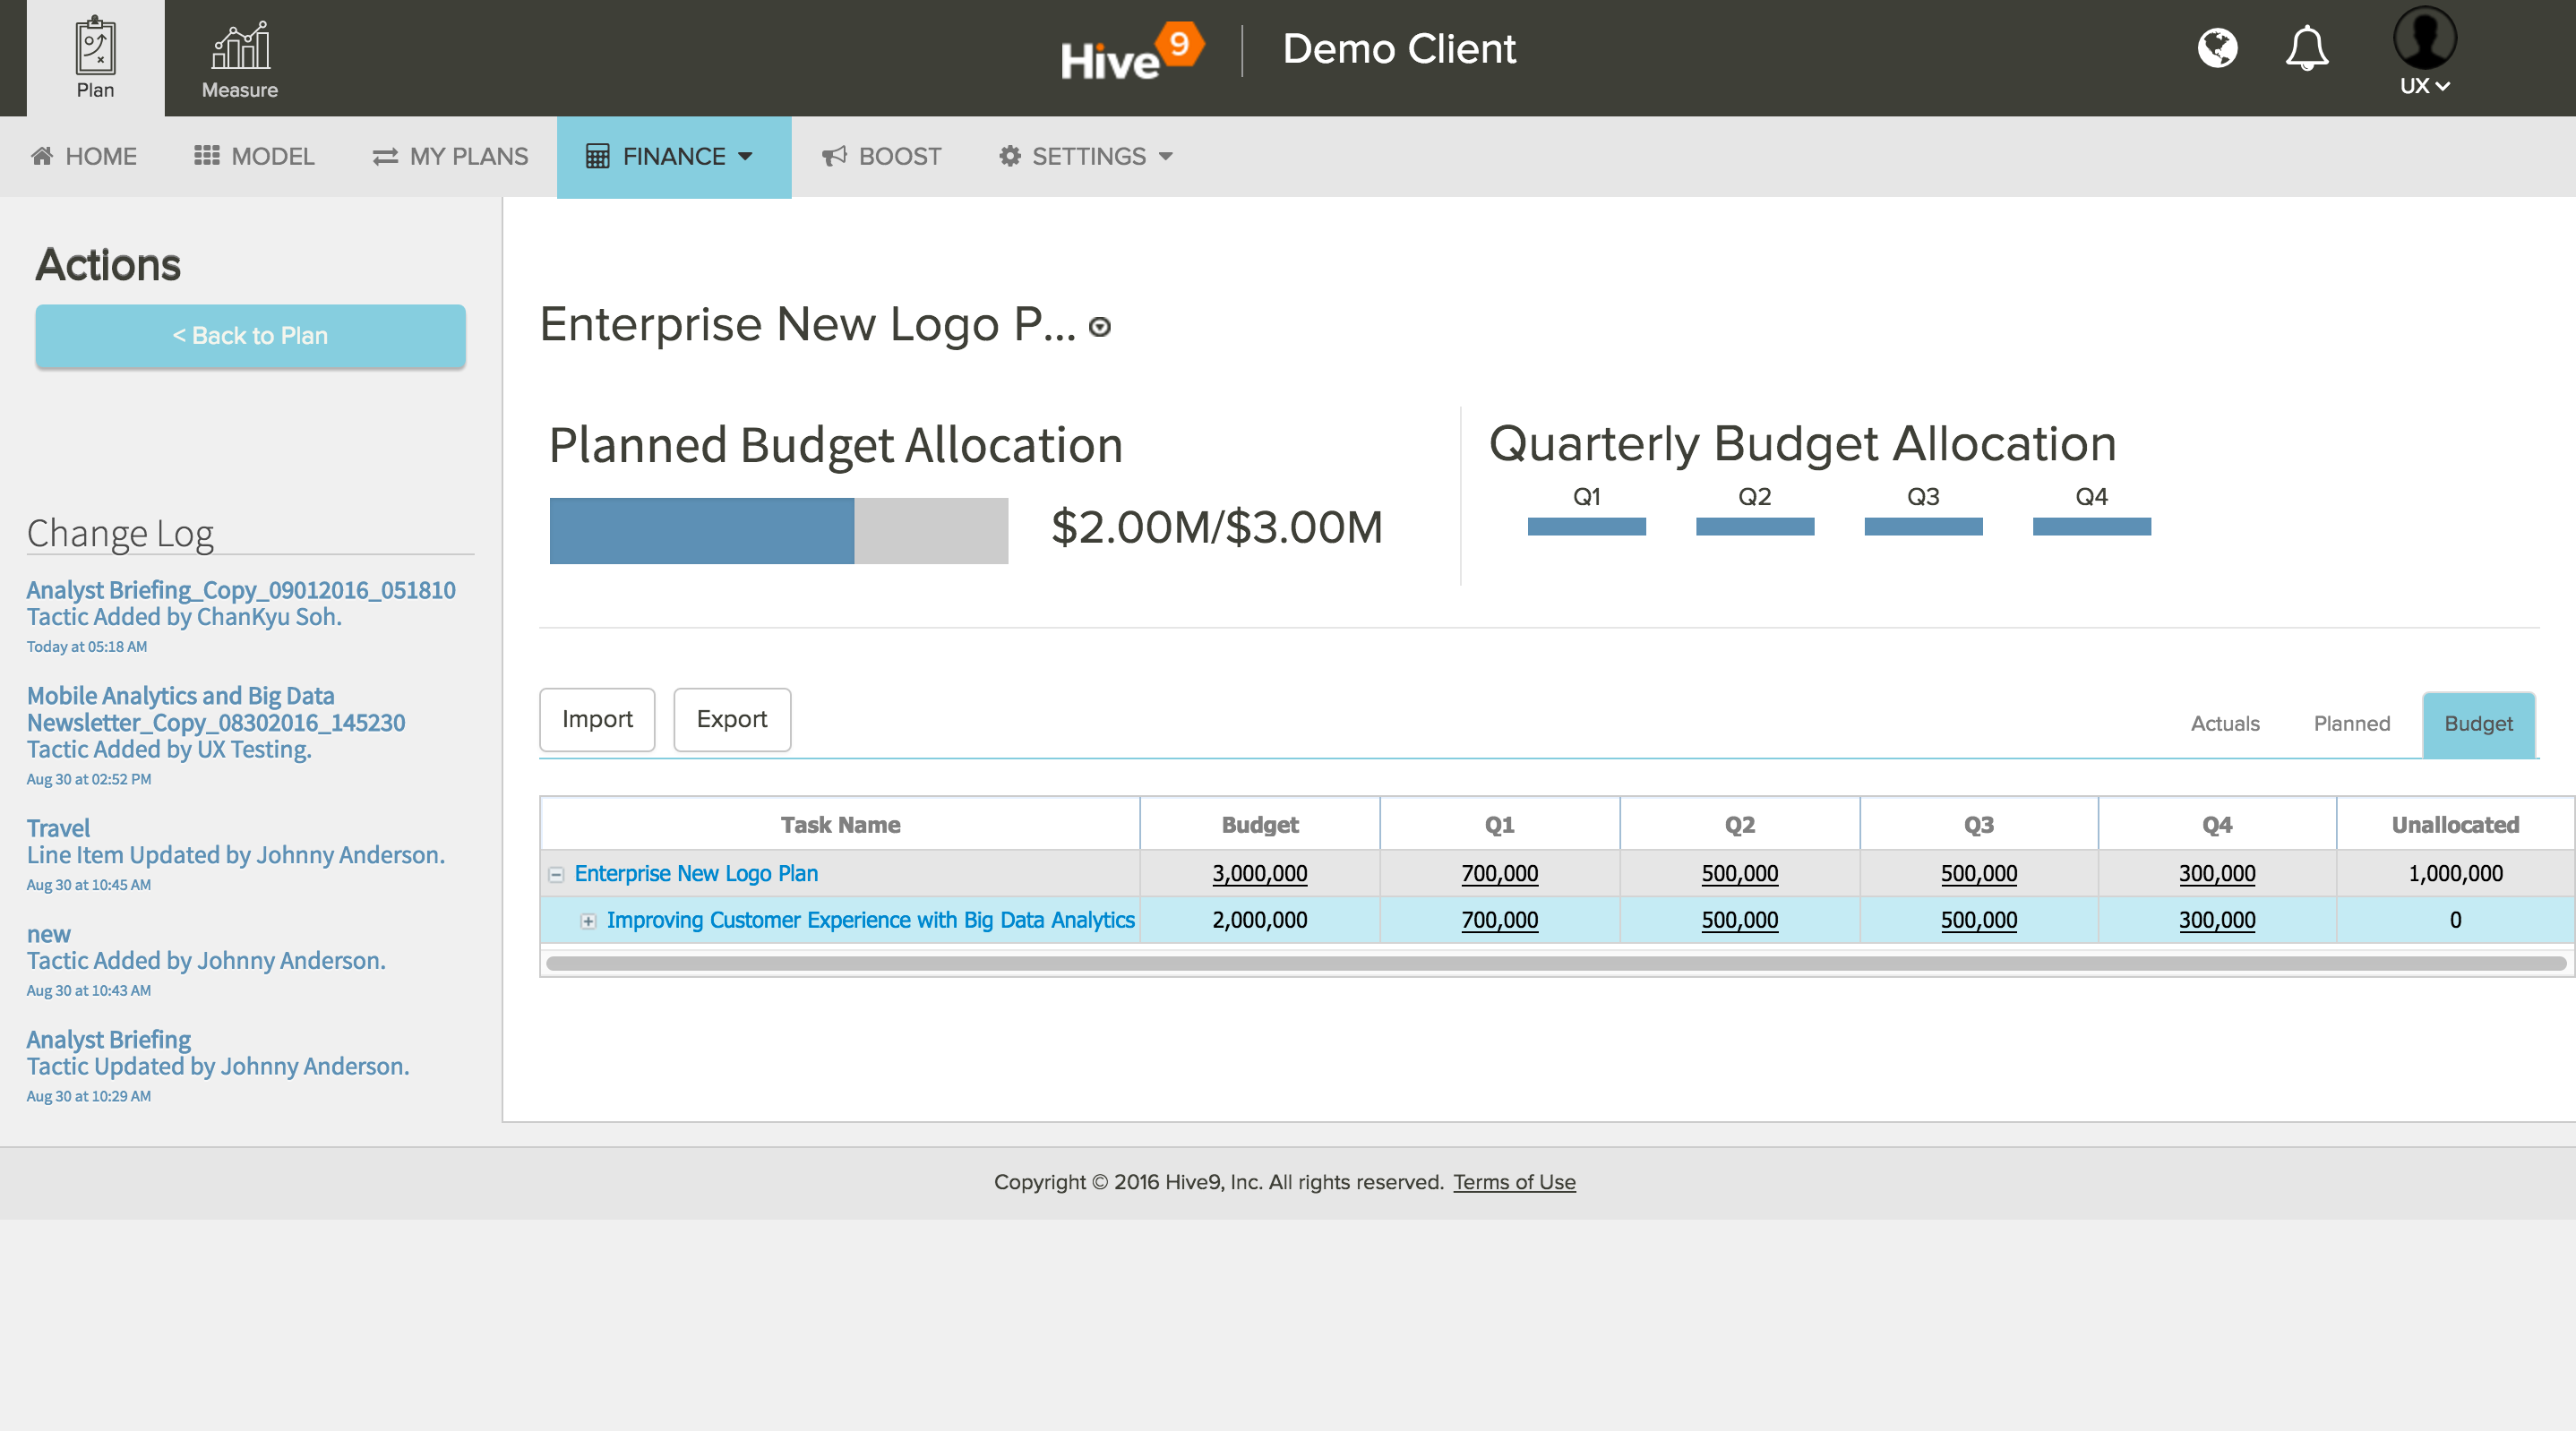
Task: Switch to the Actuals tab
Action: 2224,723
